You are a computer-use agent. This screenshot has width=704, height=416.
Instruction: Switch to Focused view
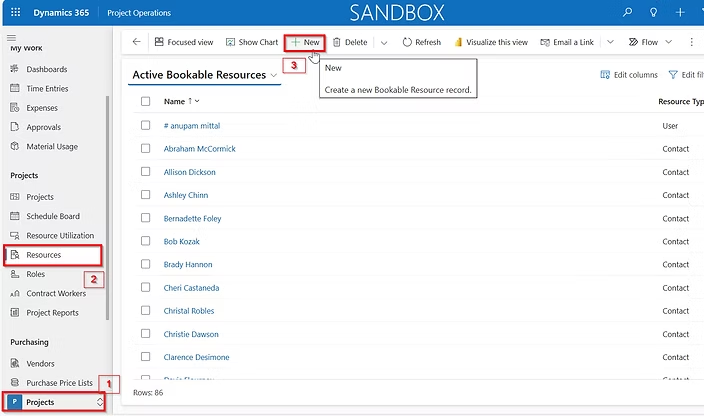click(184, 42)
